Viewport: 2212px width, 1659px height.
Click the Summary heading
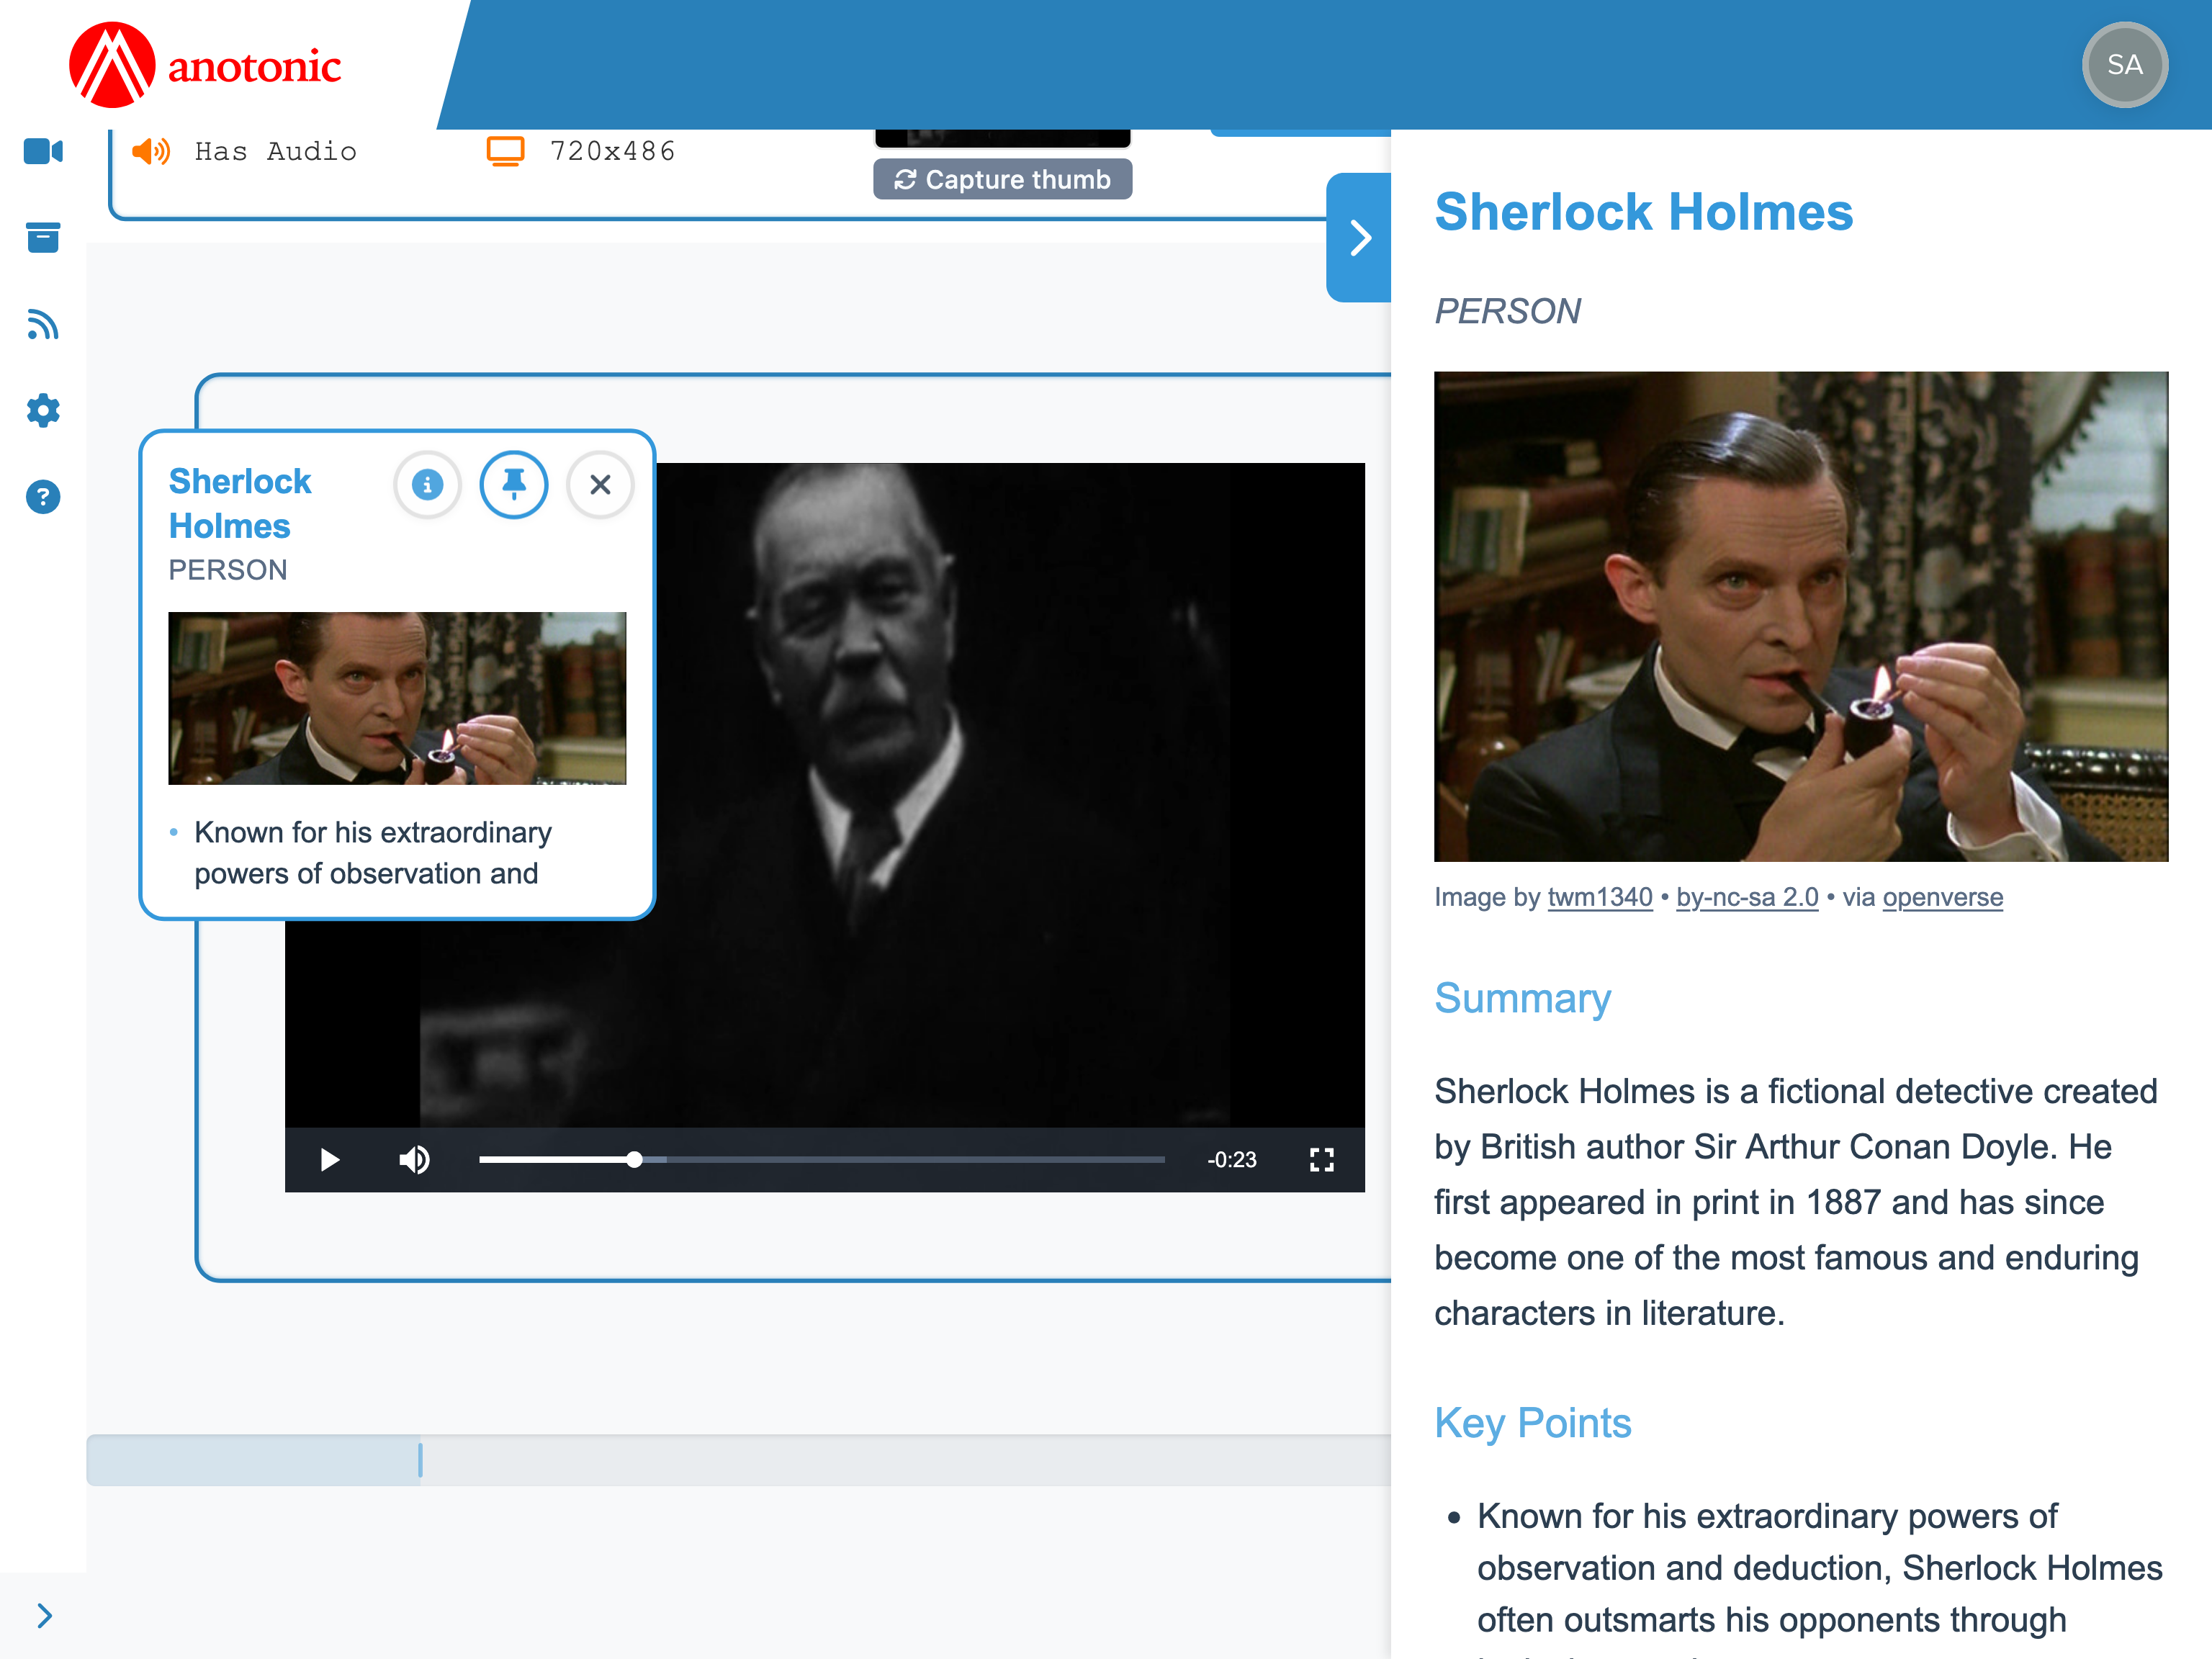pyautogui.click(x=1522, y=998)
